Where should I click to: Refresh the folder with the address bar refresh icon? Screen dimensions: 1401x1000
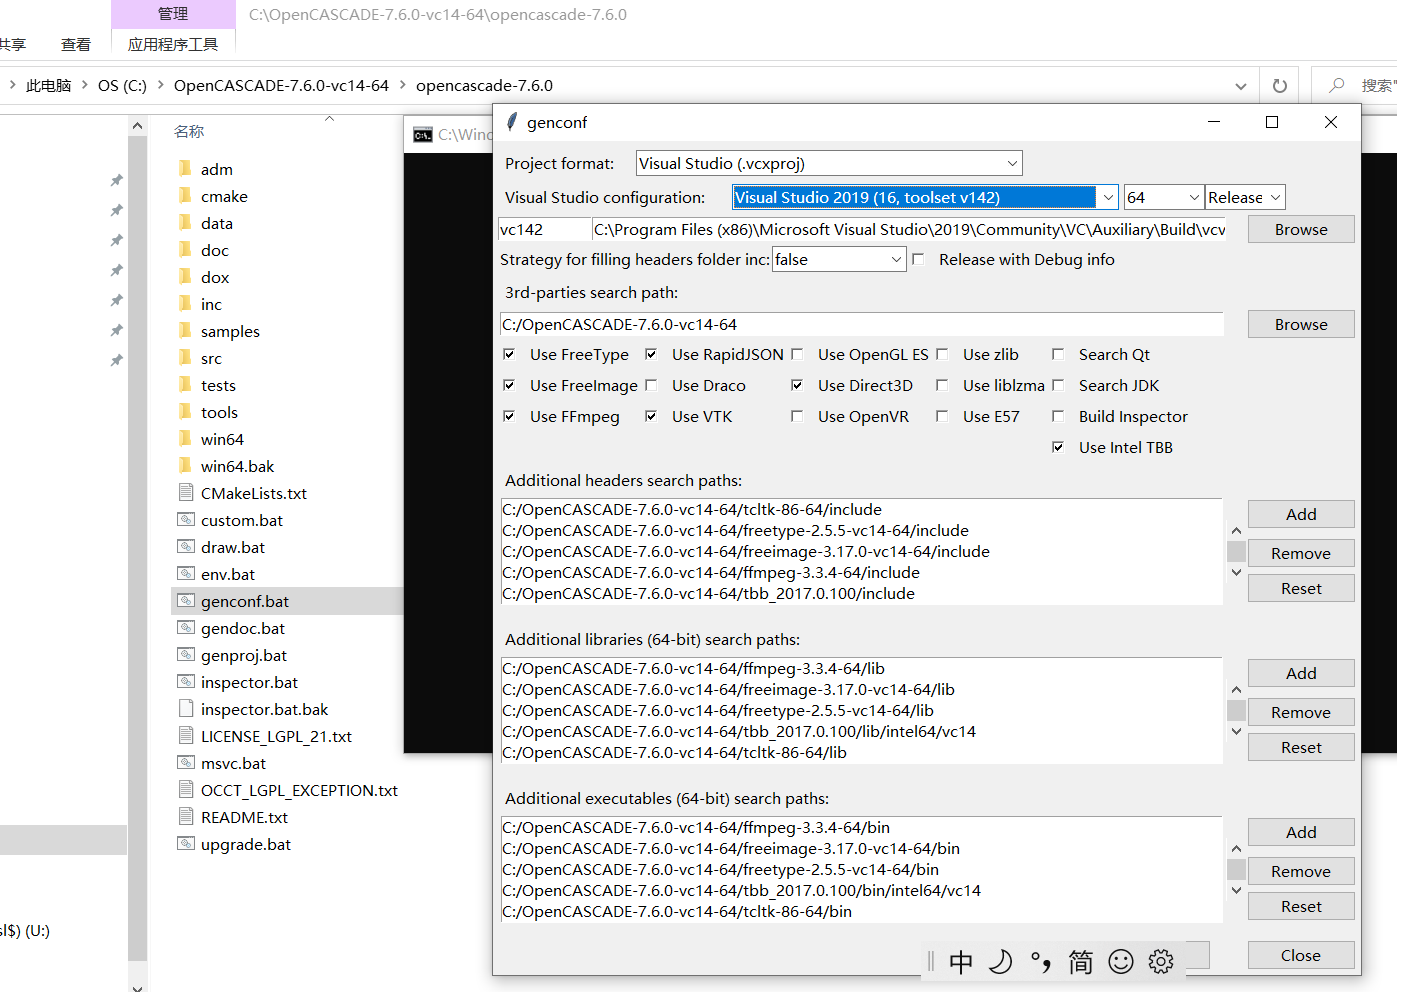point(1278,85)
